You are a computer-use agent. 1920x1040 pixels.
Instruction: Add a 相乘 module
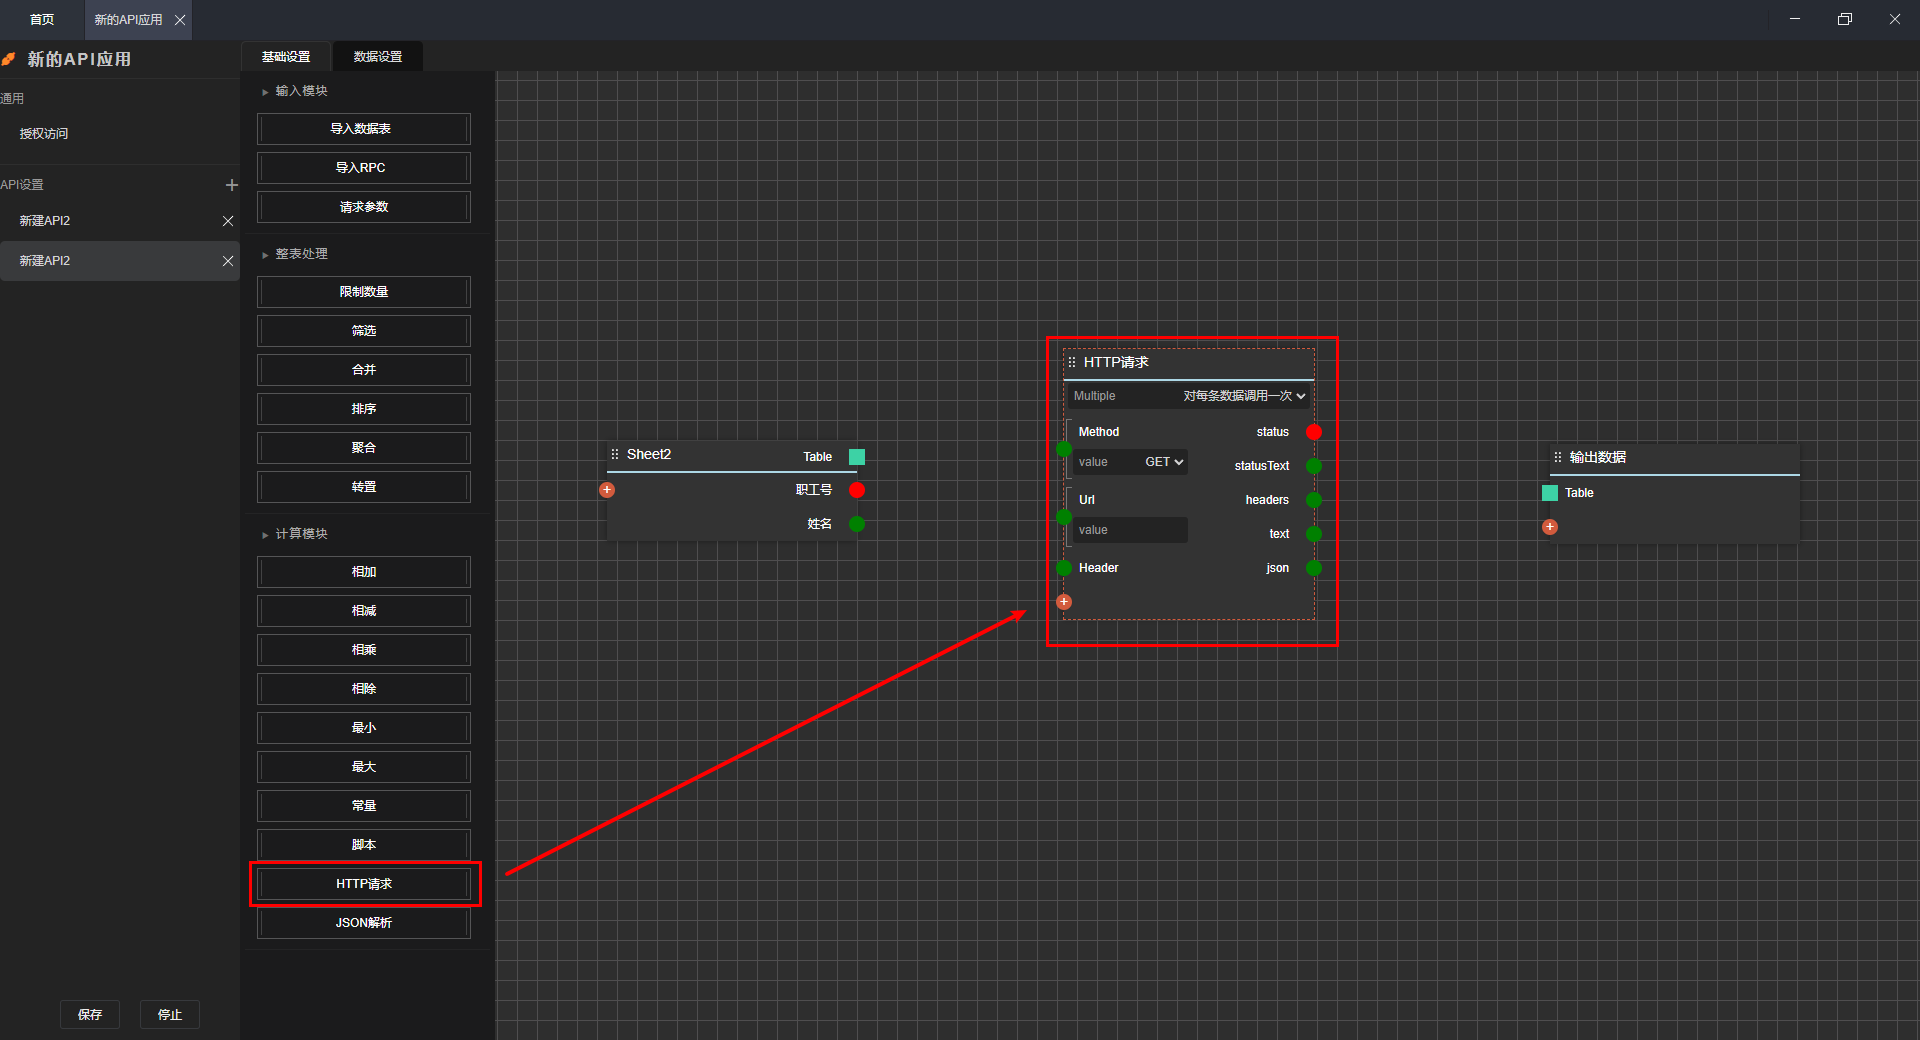364,650
